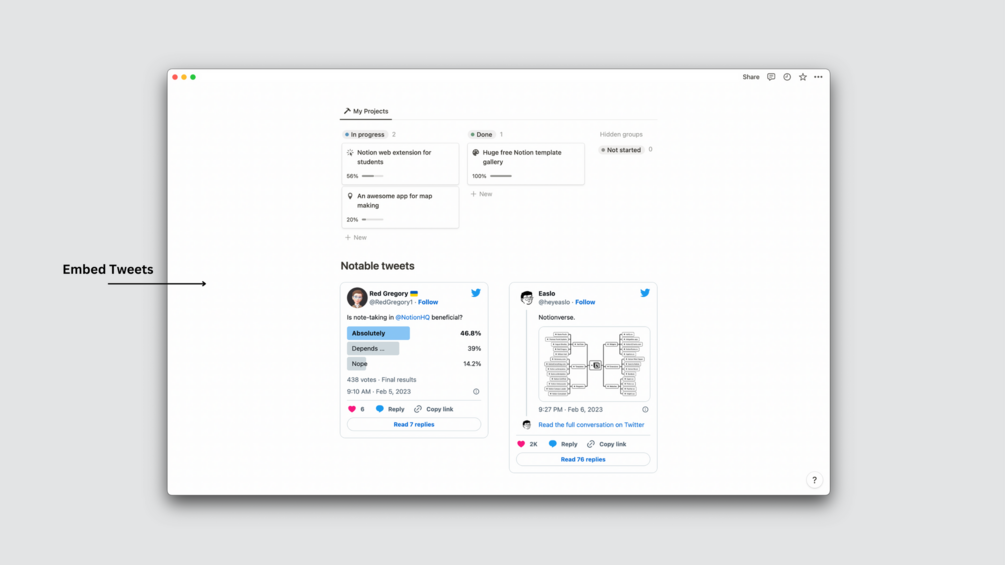1005x565 pixels.
Task: Open page history clock icon
Action: coord(787,77)
